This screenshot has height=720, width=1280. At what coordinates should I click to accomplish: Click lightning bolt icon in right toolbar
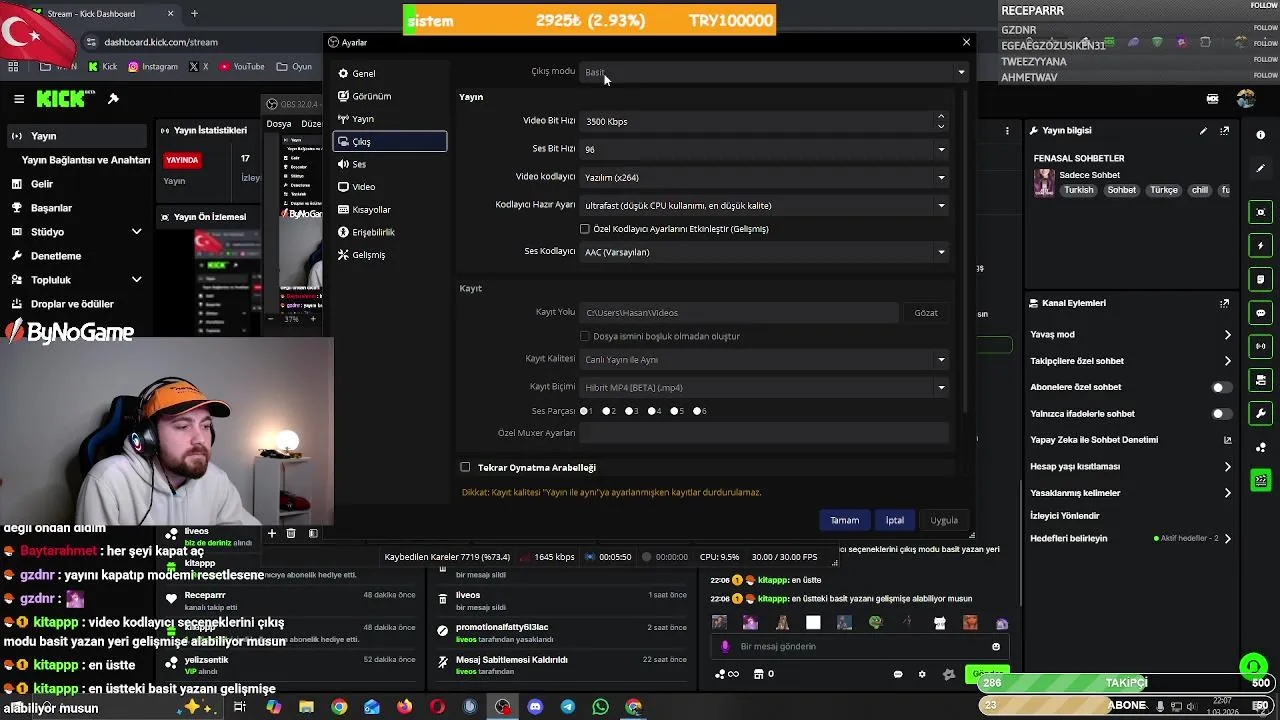tap(1260, 246)
